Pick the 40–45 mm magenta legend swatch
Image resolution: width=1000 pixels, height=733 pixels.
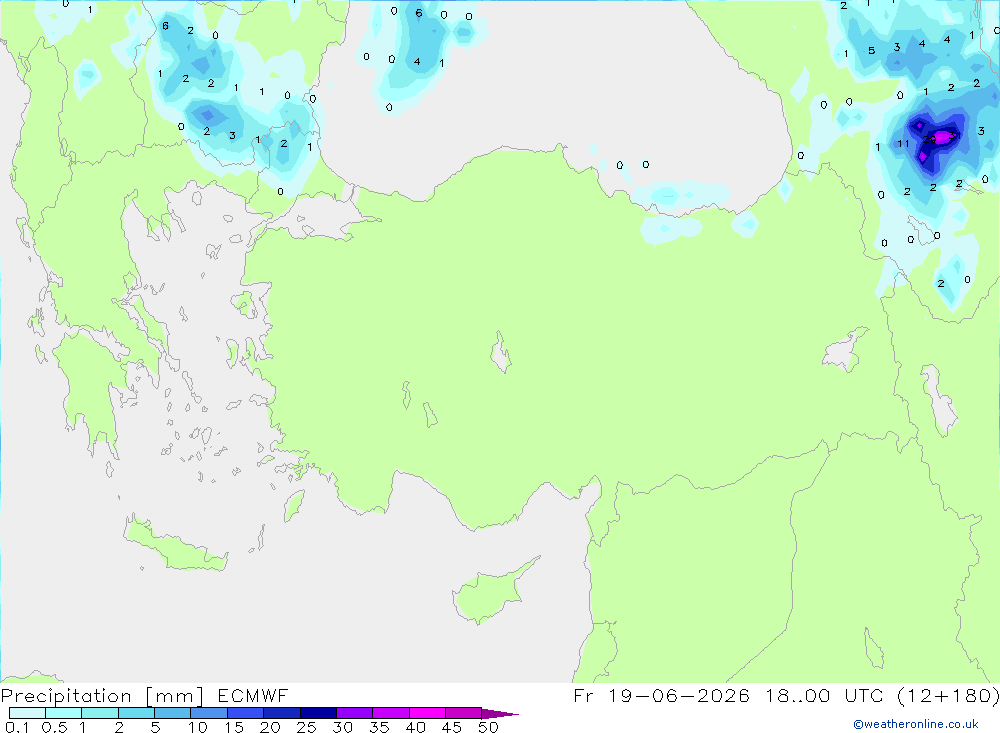click(427, 713)
